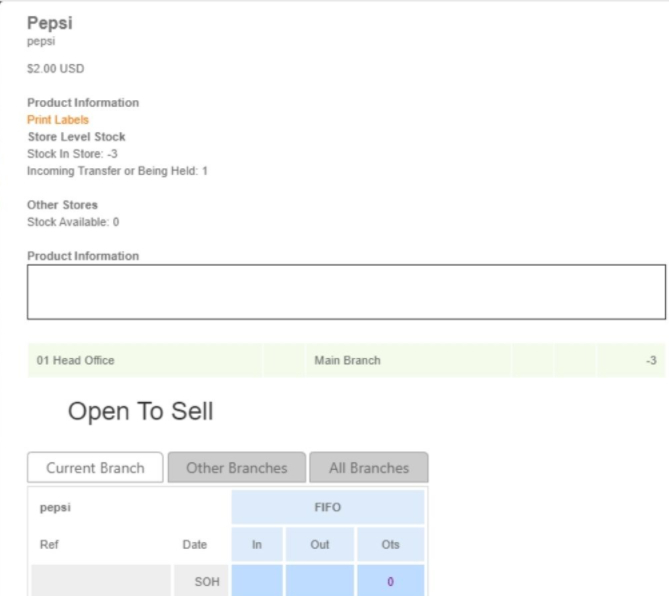
Task: Click the purple 0 Ots value
Action: [390, 581]
